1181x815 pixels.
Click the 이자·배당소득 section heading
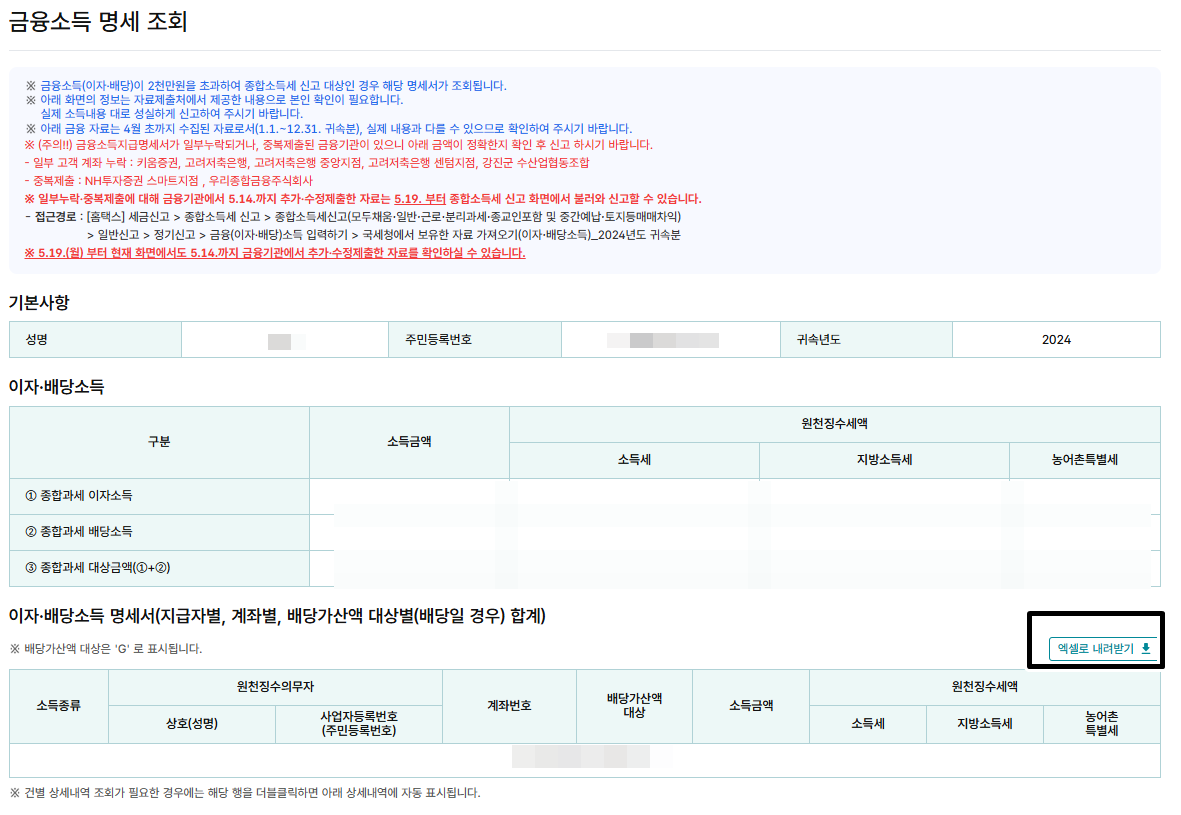tap(56, 387)
